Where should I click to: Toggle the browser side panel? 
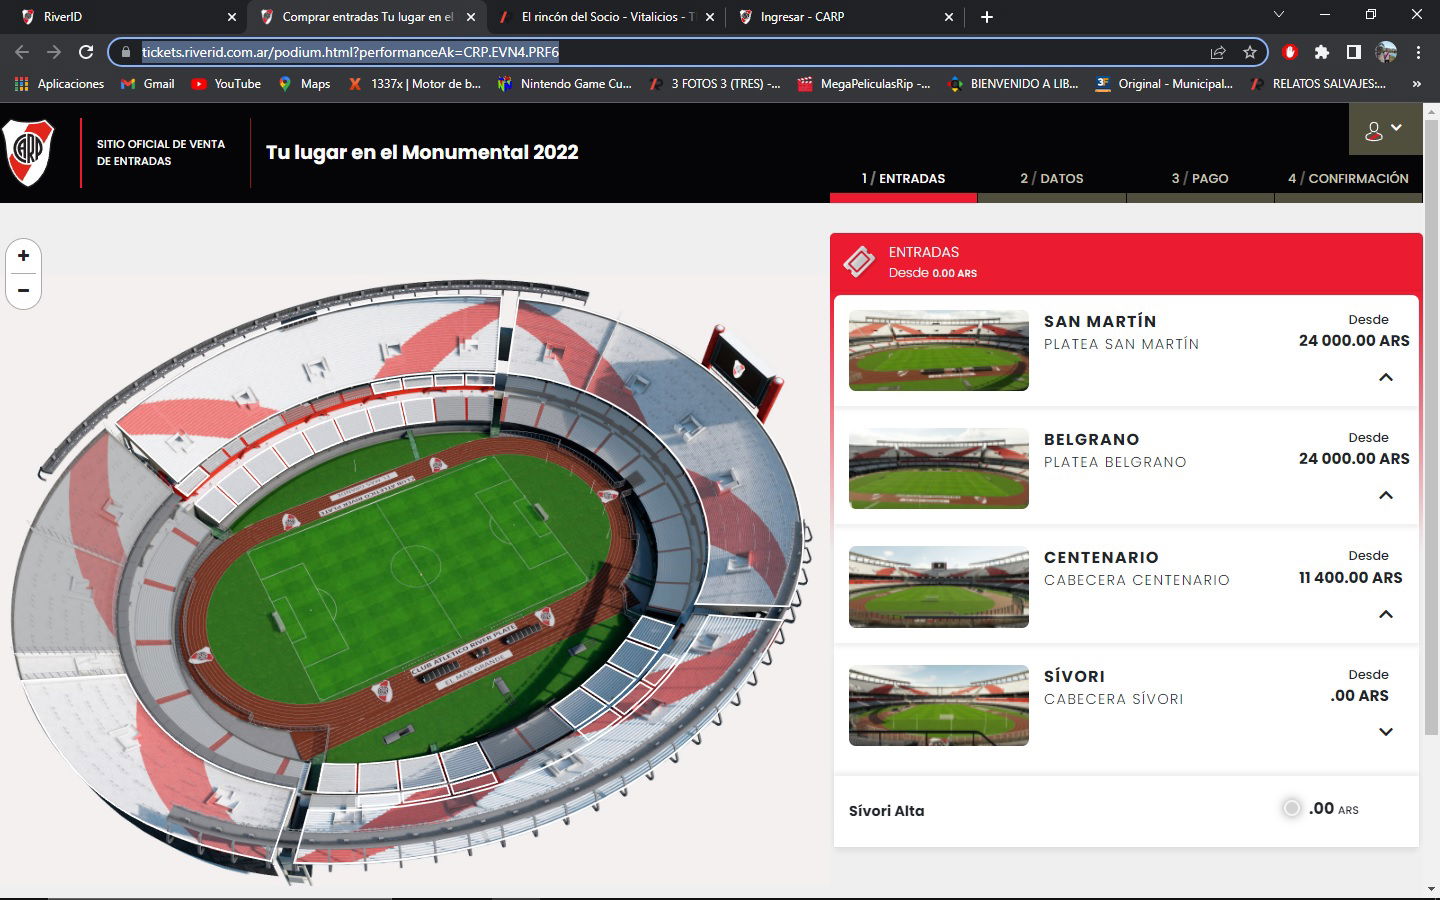pos(1353,52)
